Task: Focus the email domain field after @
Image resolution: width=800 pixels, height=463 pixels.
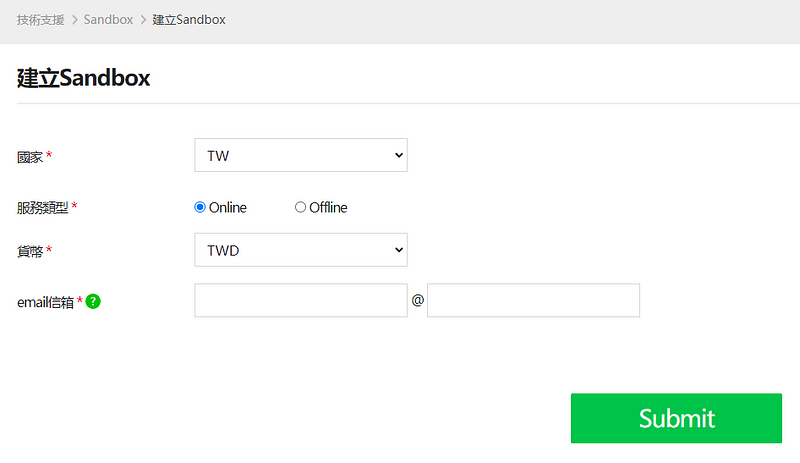Action: pos(533,301)
